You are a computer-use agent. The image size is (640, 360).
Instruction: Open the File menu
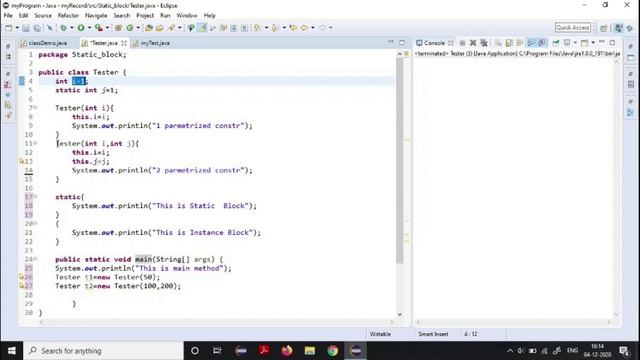coord(8,16)
